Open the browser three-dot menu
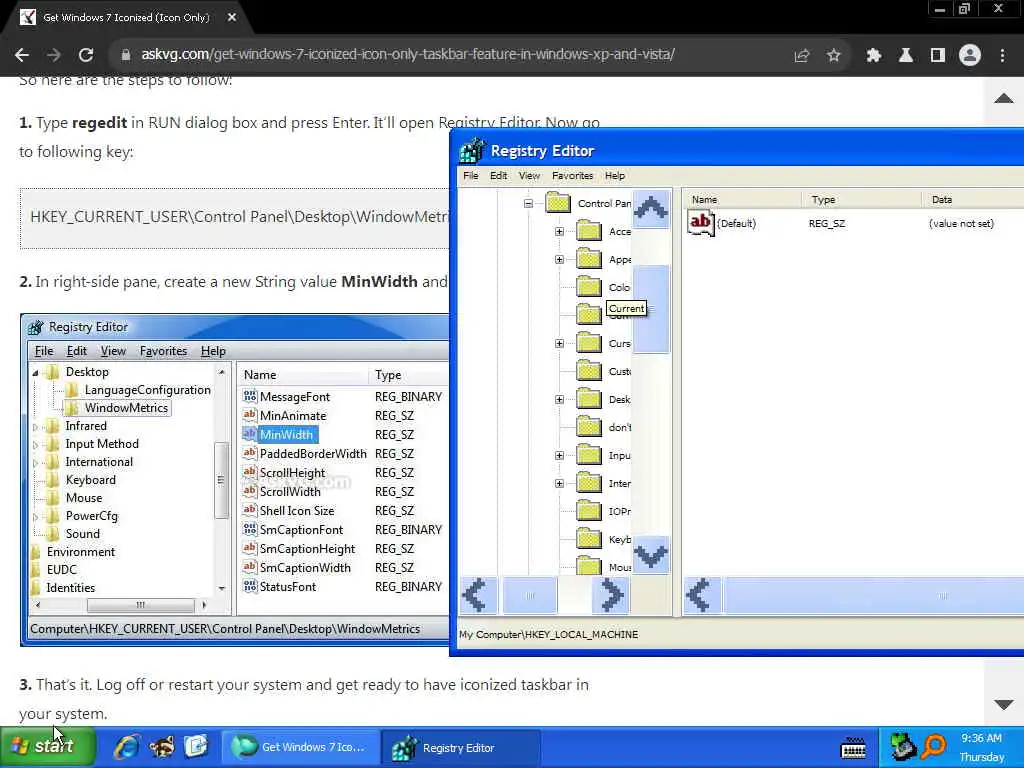 [1002, 56]
